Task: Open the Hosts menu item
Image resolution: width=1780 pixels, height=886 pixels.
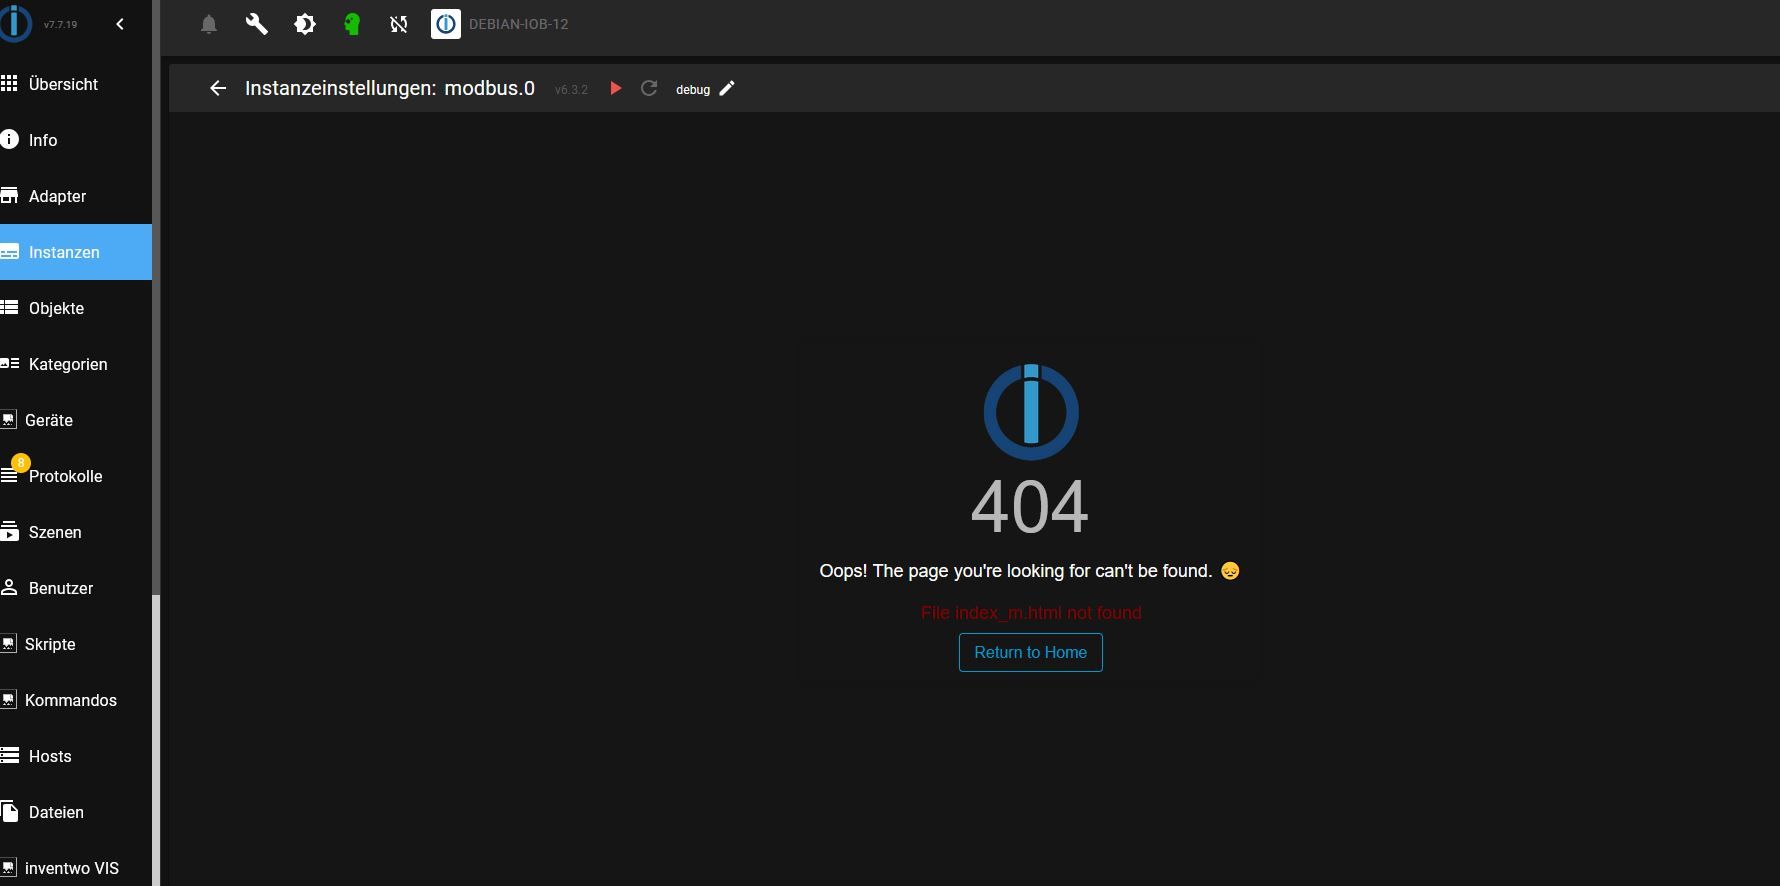Action: (x=76, y=756)
